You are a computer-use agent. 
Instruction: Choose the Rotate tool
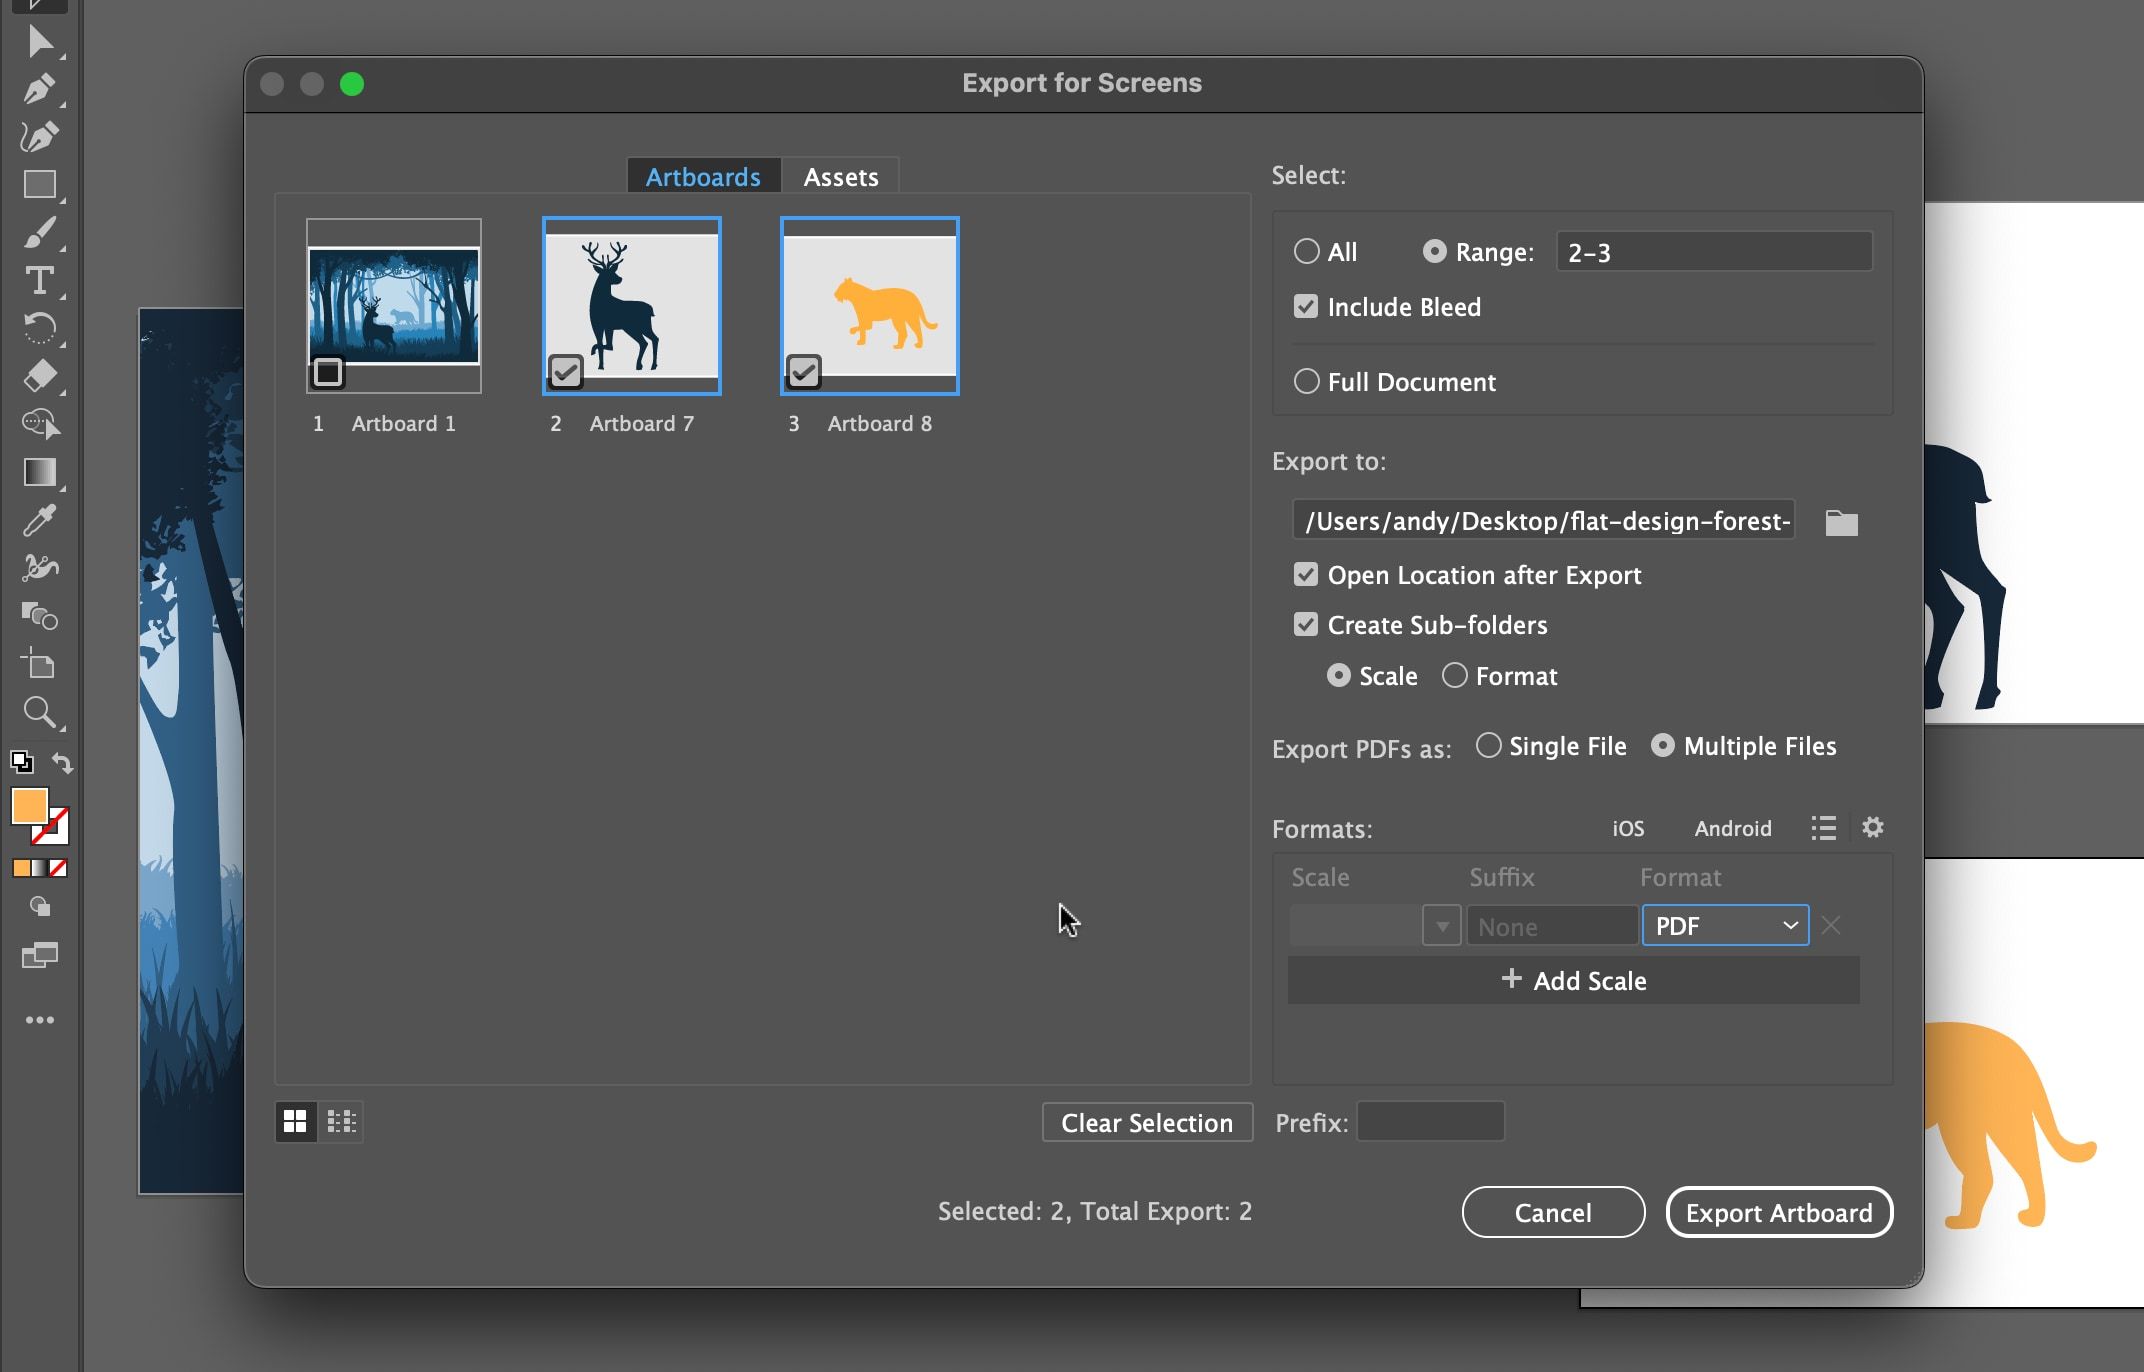point(40,329)
